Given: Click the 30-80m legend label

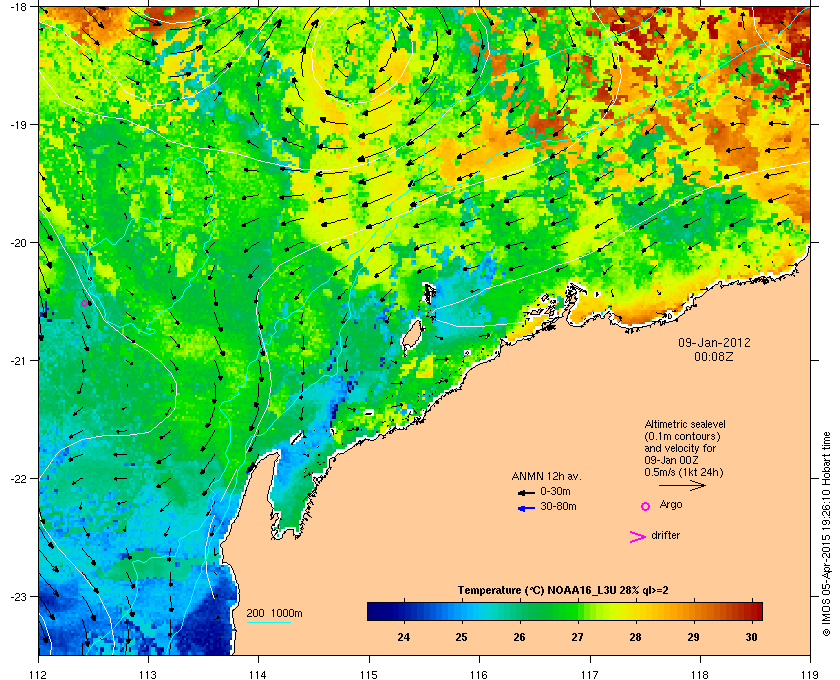Looking at the screenshot, I should (x=558, y=506).
